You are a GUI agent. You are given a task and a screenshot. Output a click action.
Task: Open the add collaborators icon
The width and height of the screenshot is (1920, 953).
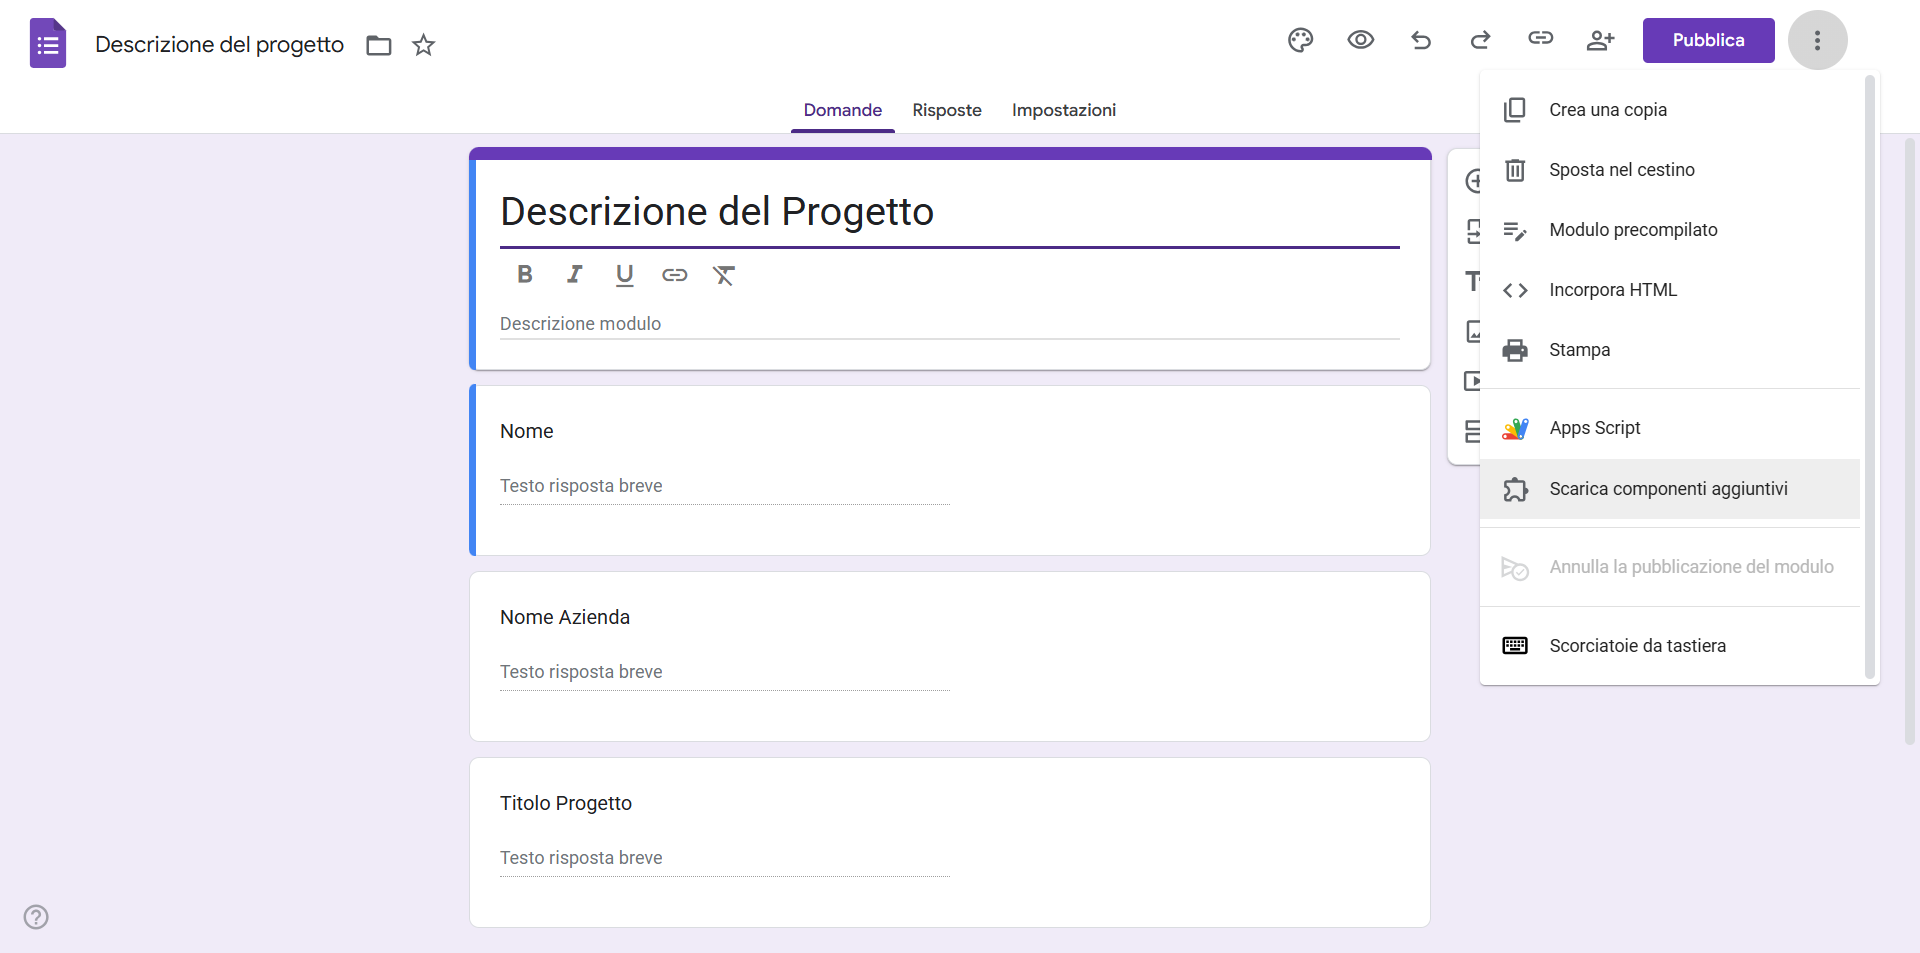(1600, 40)
